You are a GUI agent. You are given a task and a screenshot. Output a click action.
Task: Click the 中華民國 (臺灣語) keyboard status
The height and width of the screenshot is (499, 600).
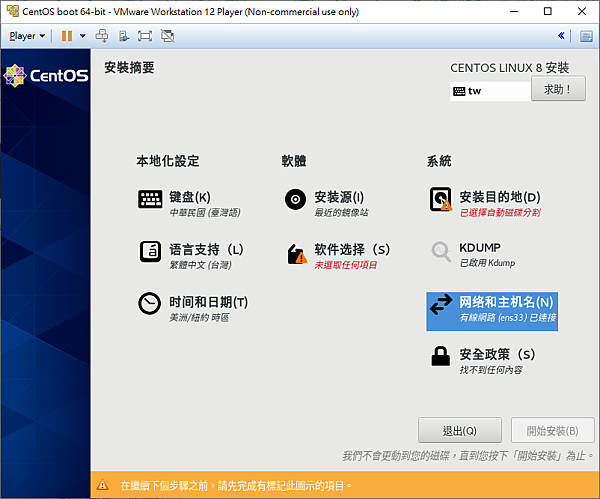point(205,212)
